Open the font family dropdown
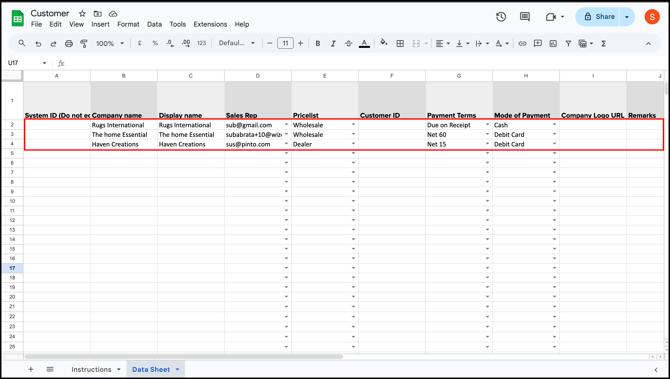This screenshot has width=670, height=379. click(236, 43)
